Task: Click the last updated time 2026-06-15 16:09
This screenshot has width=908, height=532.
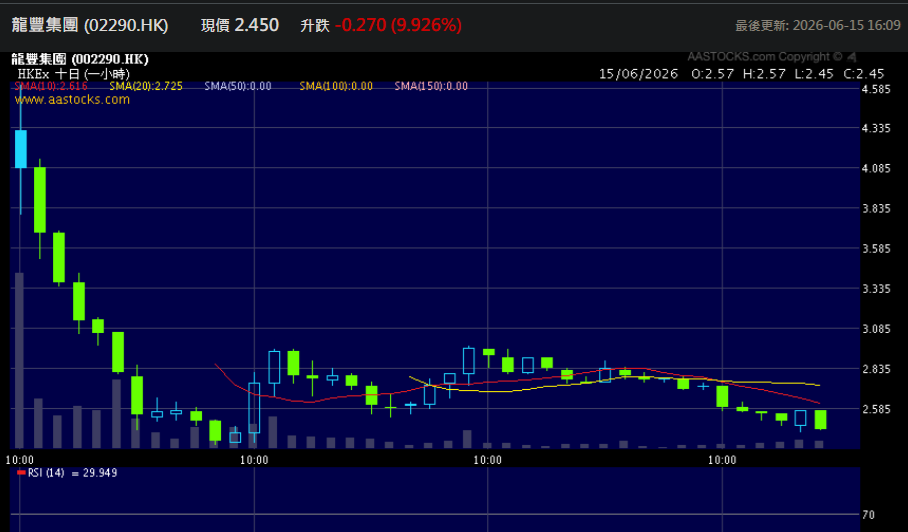Action: [847, 25]
